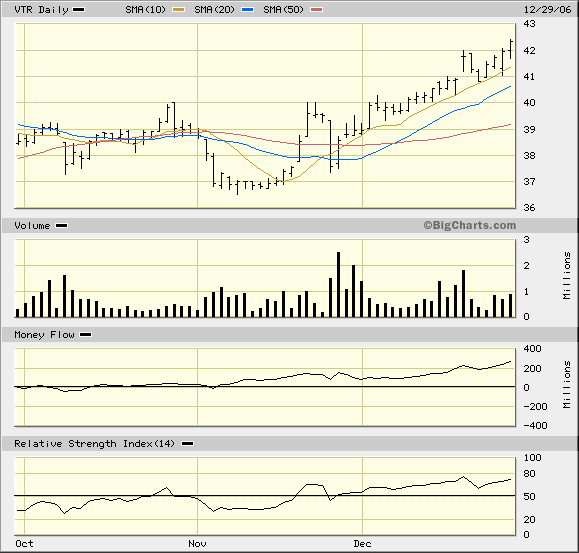This screenshot has width=579, height=553.
Task: Click the 43 price axis label
Action: tap(529, 24)
